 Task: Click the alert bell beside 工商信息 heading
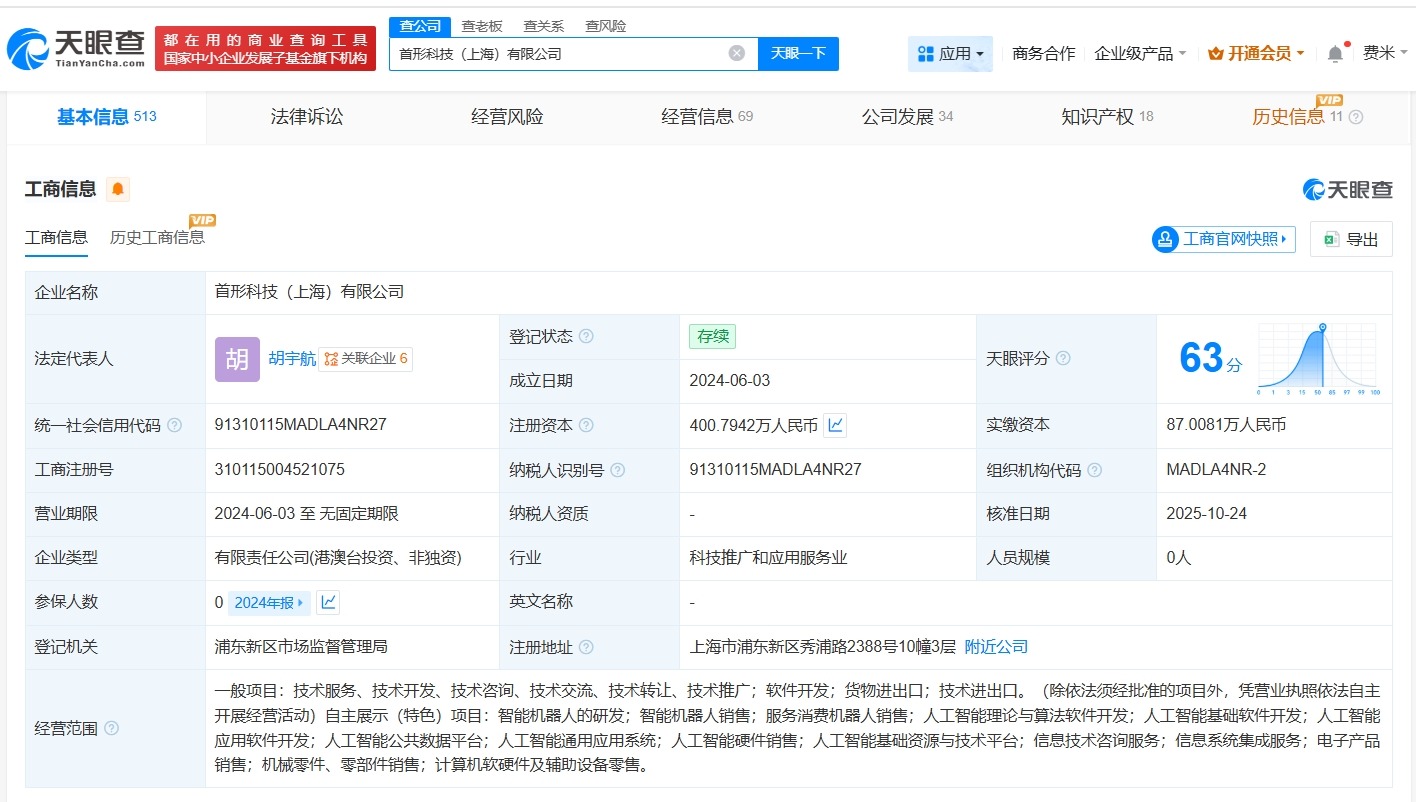pyautogui.click(x=117, y=189)
